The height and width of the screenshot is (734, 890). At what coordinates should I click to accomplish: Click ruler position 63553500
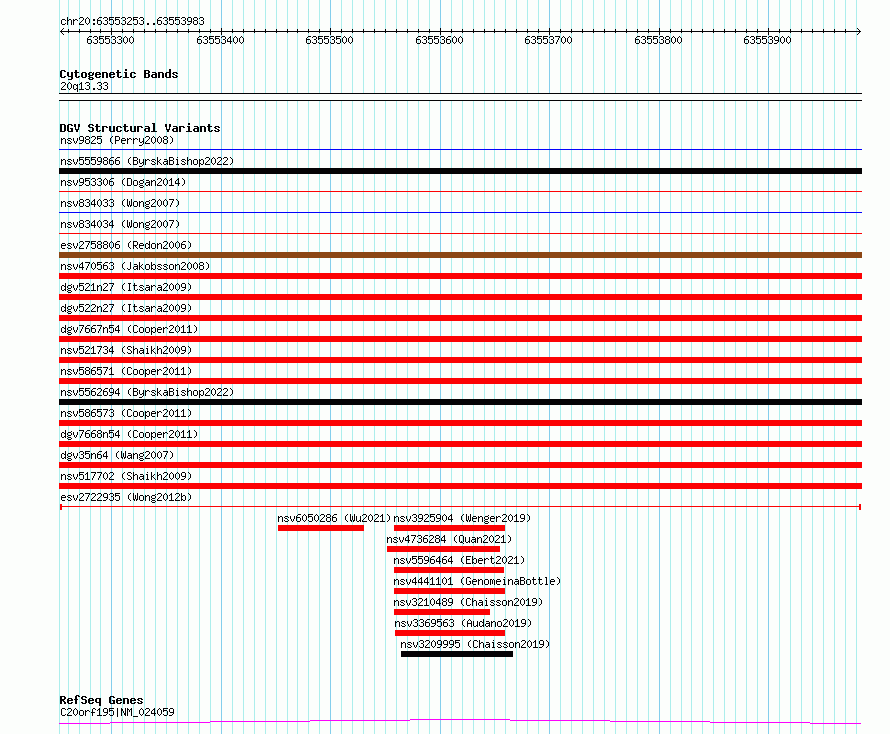tap(329, 40)
